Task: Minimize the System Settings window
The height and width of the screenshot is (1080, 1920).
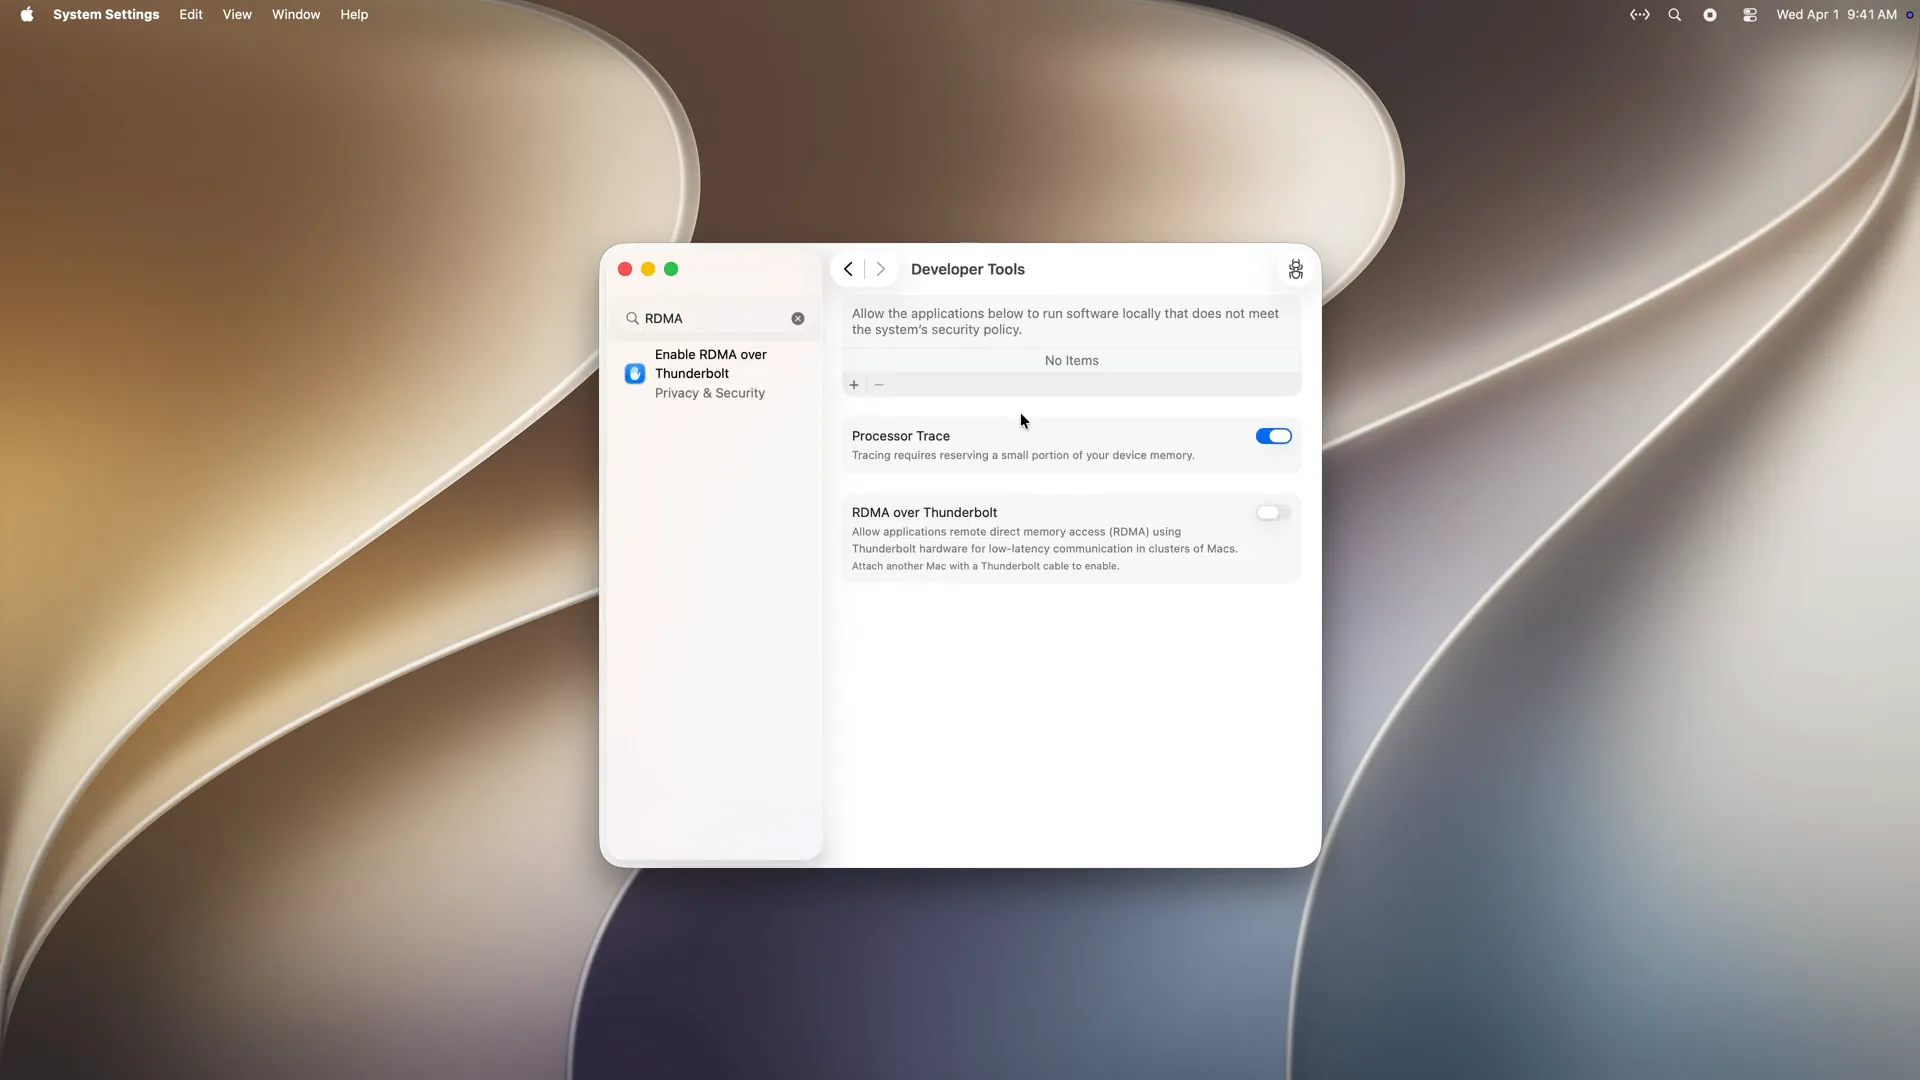Action: 648,269
